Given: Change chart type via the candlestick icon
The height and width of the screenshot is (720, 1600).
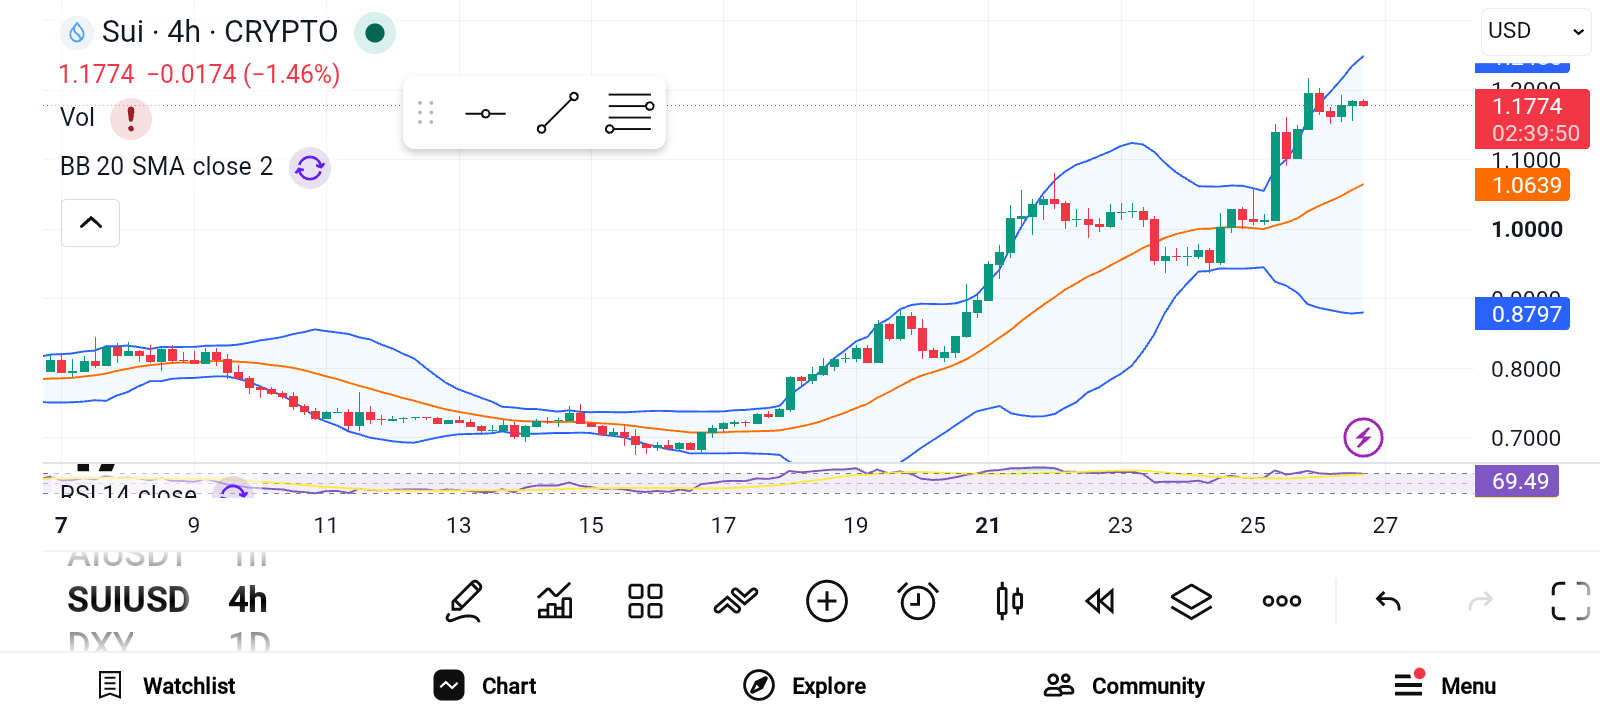Looking at the screenshot, I should pos(1009,601).
